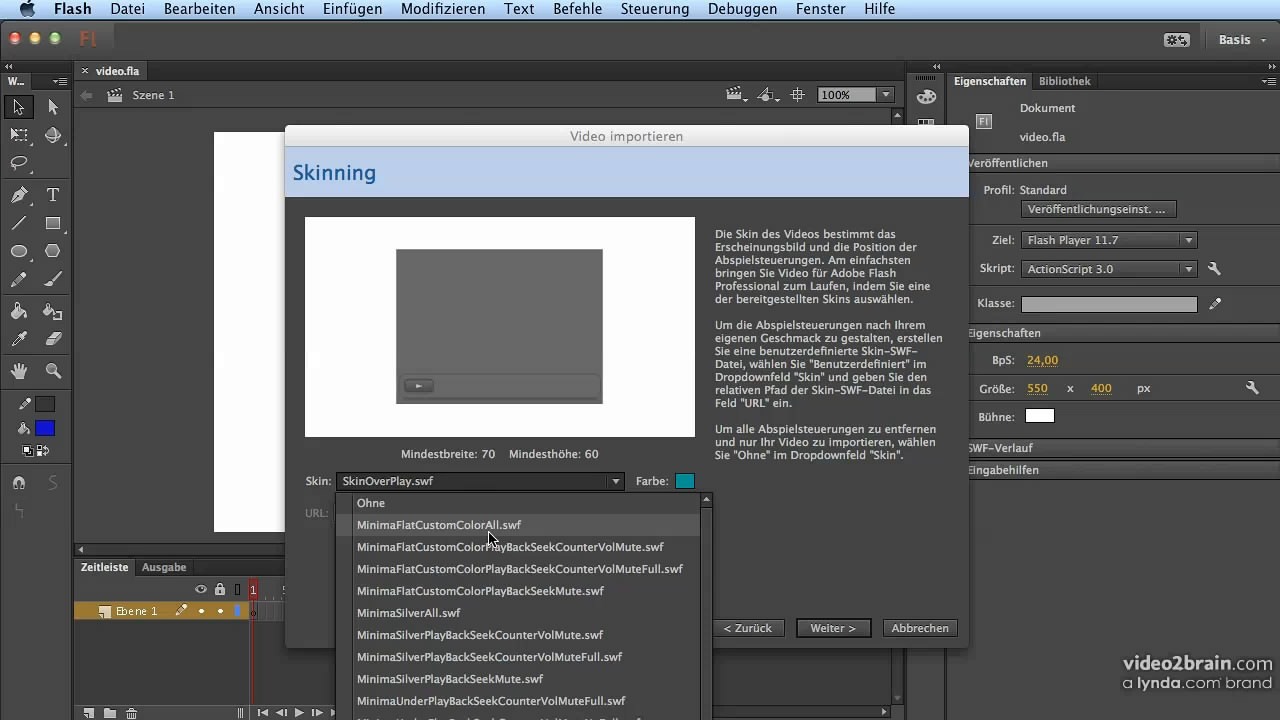Viewport: 1280px width, 720px height.
Task: Select the Pen tool in the toolbox
Action: point(19,194)
